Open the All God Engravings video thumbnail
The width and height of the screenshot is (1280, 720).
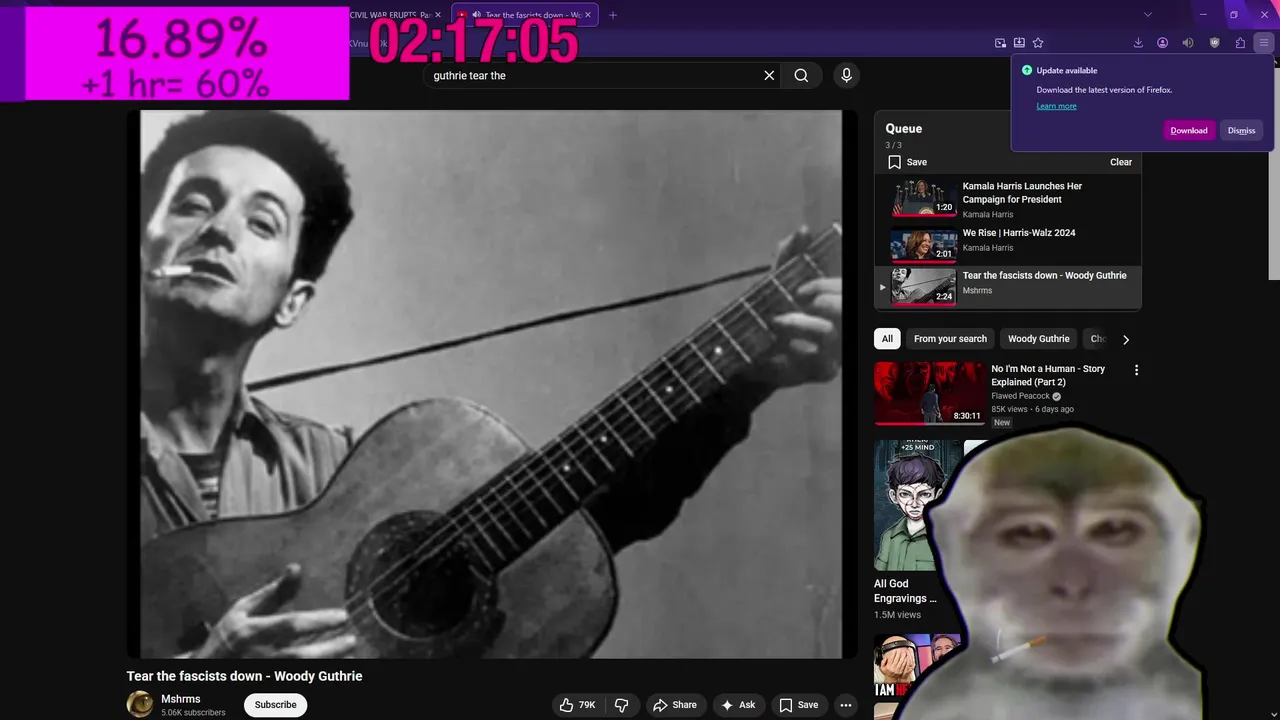(918, 505)
